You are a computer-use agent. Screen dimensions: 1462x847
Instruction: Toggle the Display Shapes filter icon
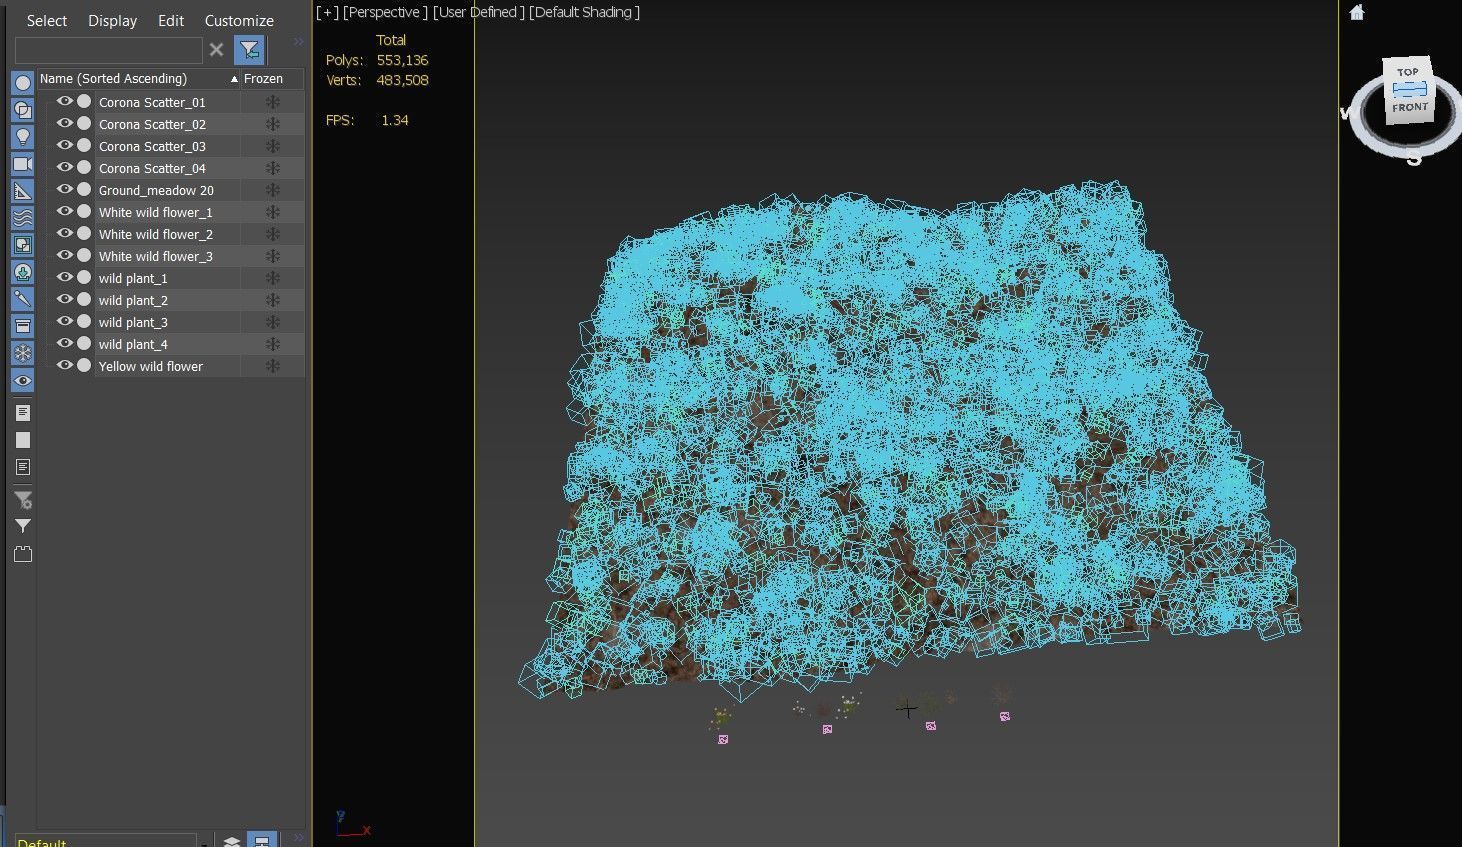click(22, 110)
